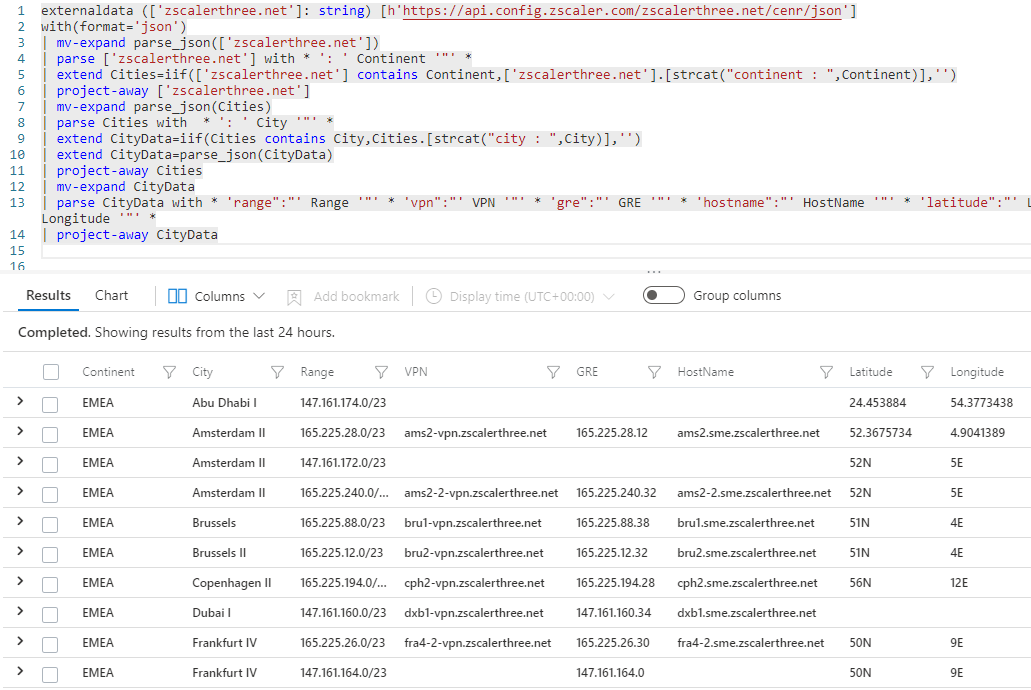
Task: Check the Frankfurt IV fra4-2 row checkbox
Action: [x=50, y=645]
